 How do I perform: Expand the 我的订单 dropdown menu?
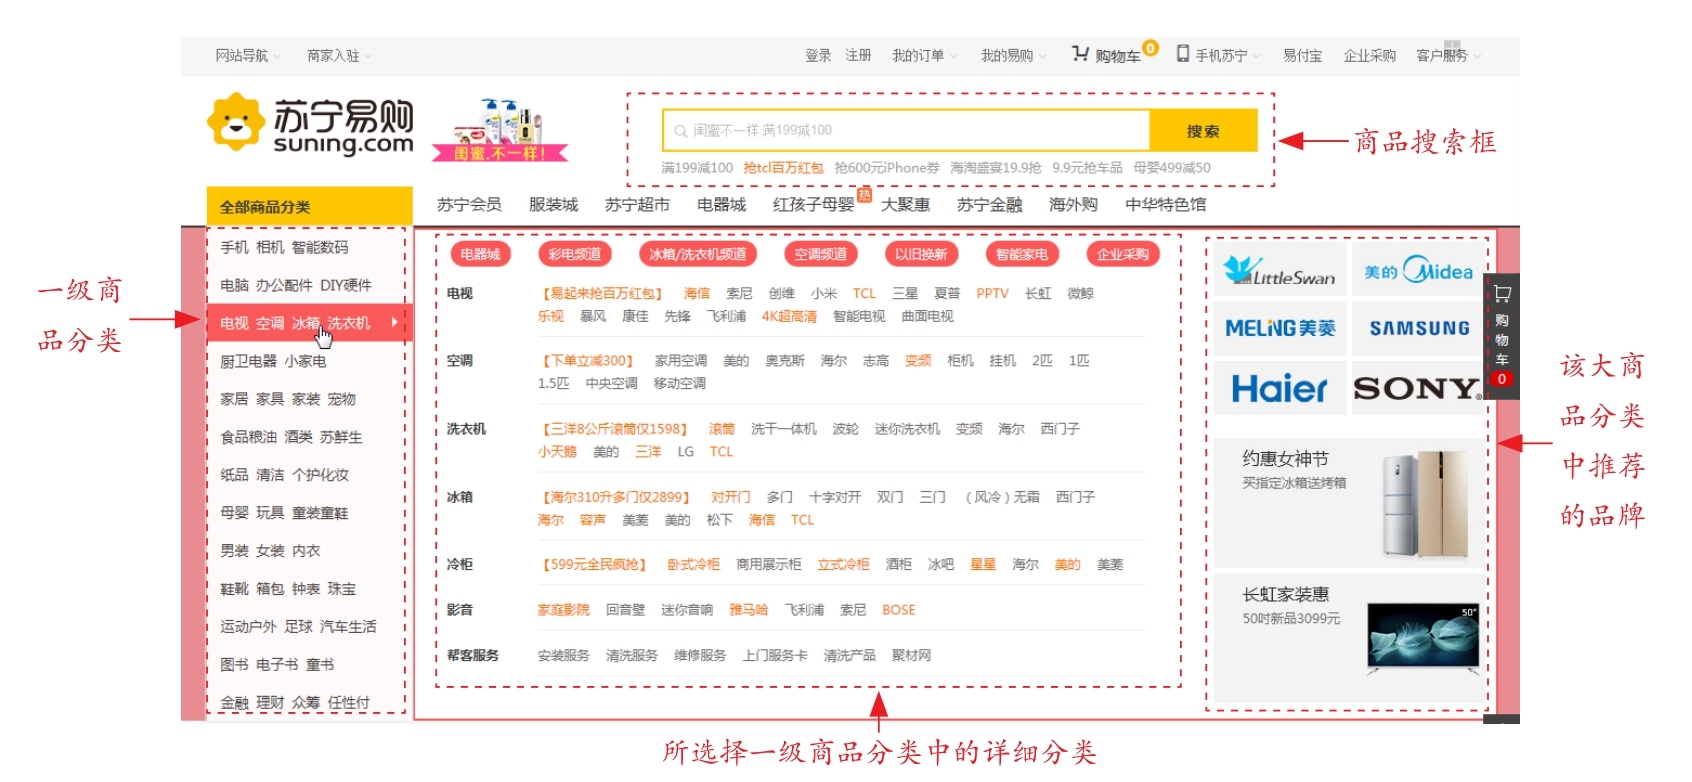[x=924, y=56]
